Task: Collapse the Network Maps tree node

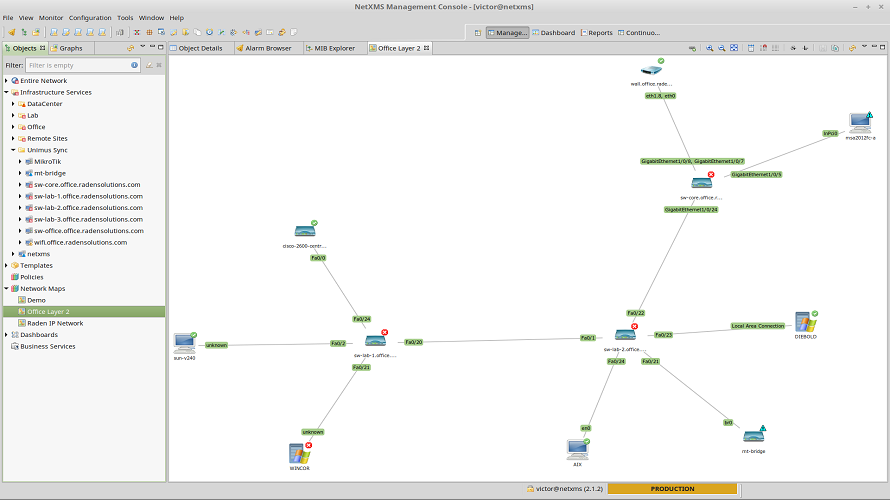Action: [x=6, y=288]
